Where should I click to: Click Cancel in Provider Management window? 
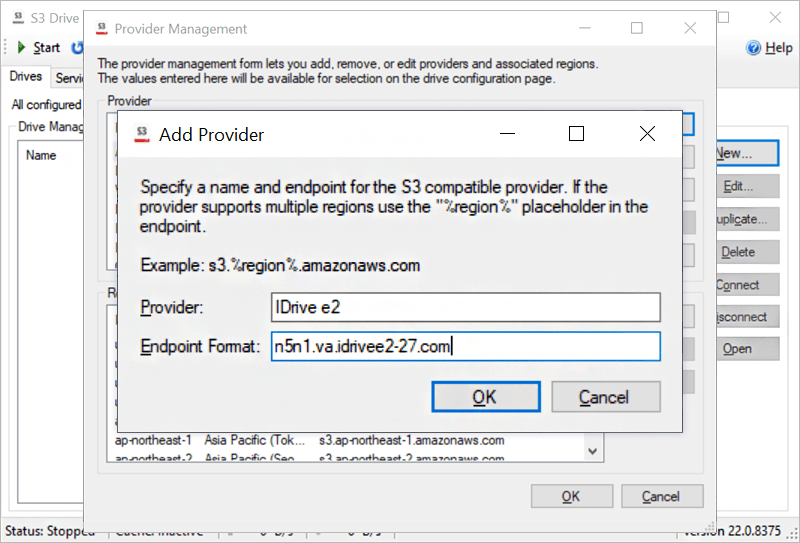[x=662, y=496]
